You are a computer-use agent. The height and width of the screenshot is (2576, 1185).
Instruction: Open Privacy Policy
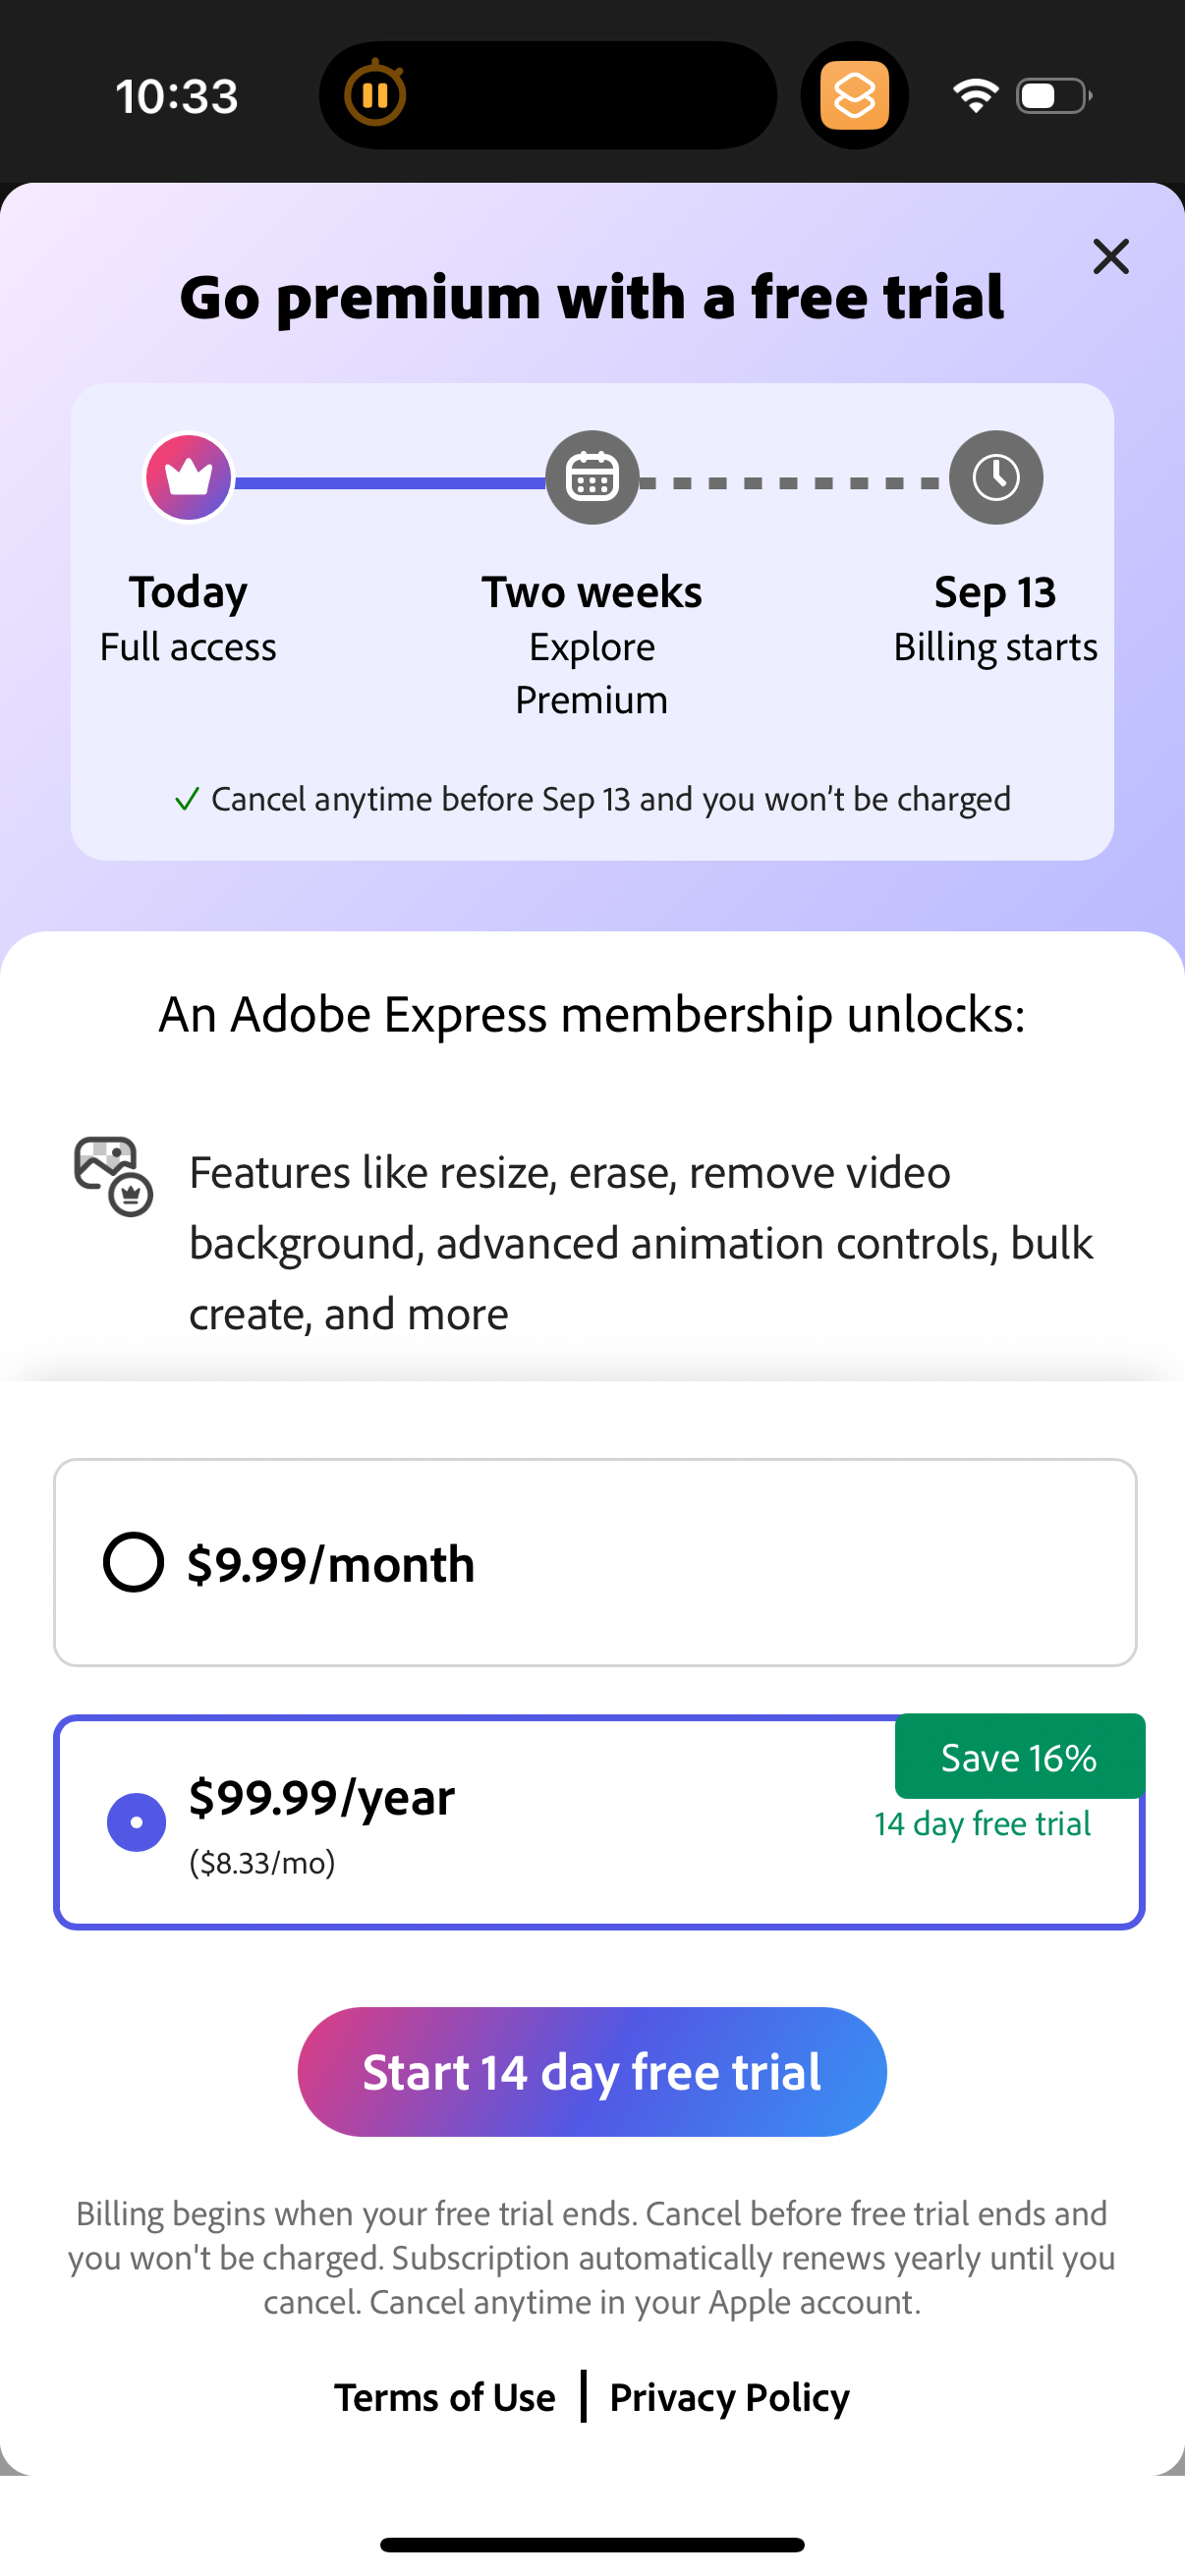(x=729, y=2397)
